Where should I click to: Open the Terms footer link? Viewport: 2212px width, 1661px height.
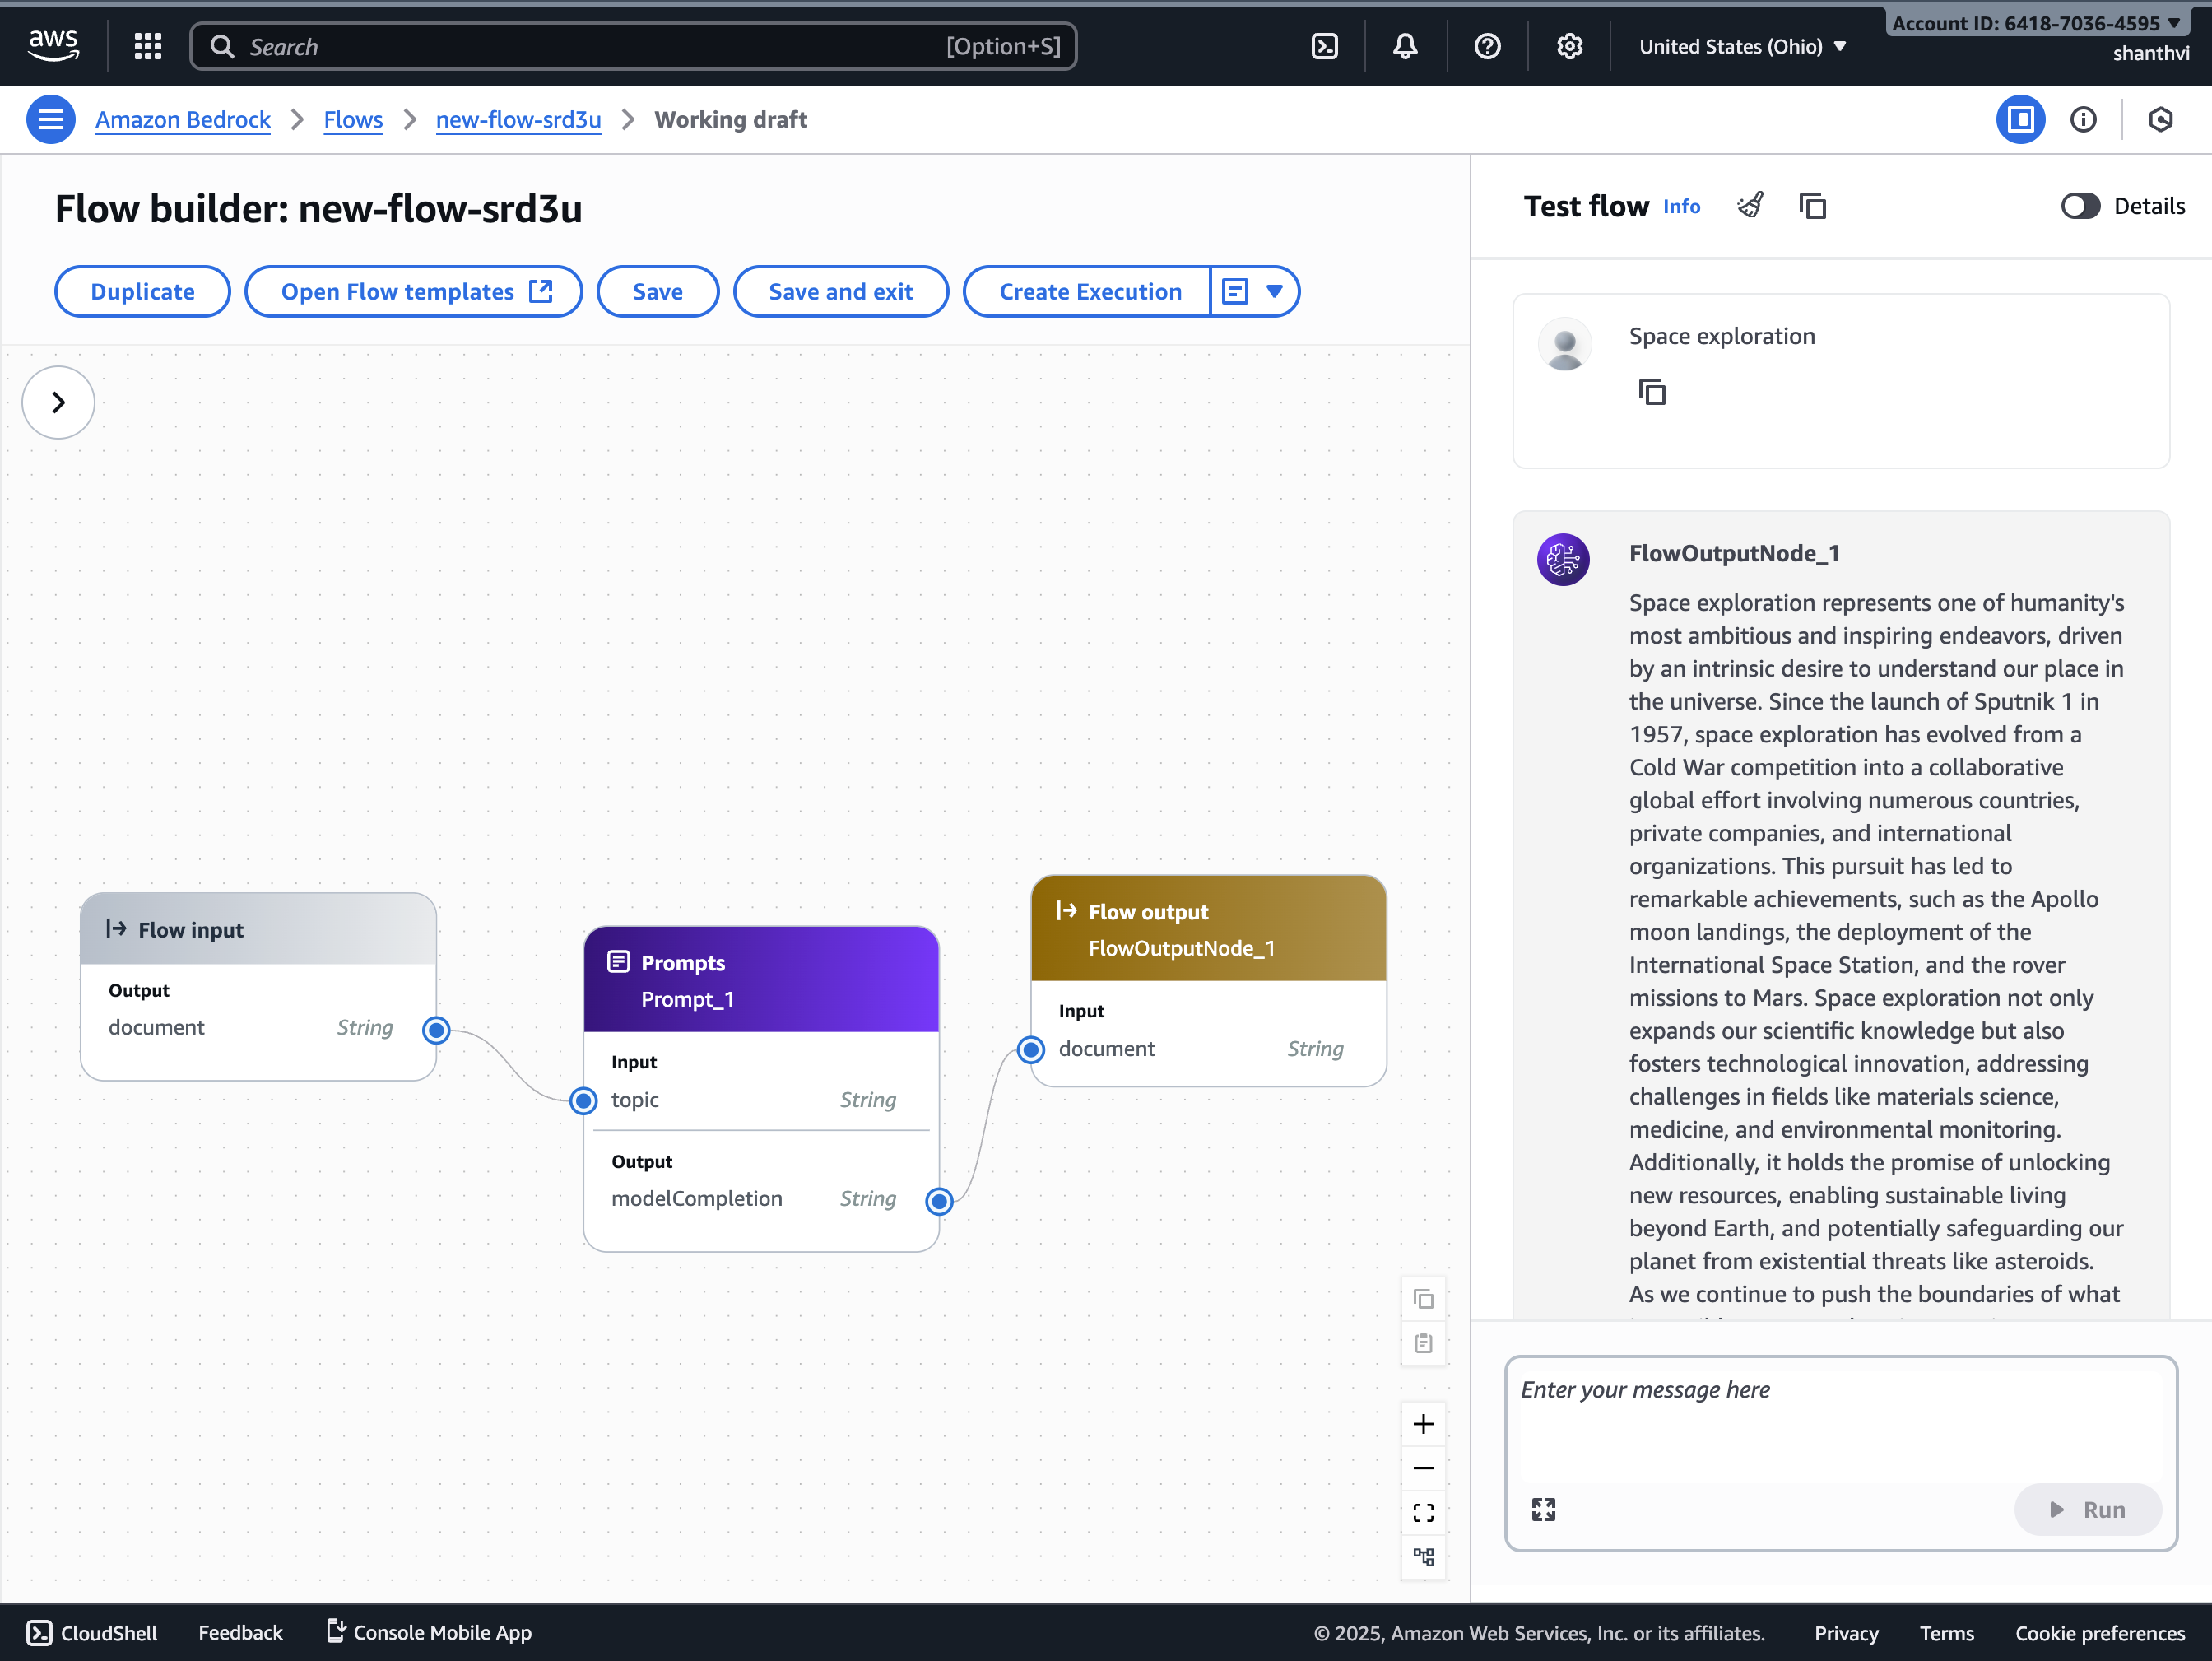[1946, 1632]
